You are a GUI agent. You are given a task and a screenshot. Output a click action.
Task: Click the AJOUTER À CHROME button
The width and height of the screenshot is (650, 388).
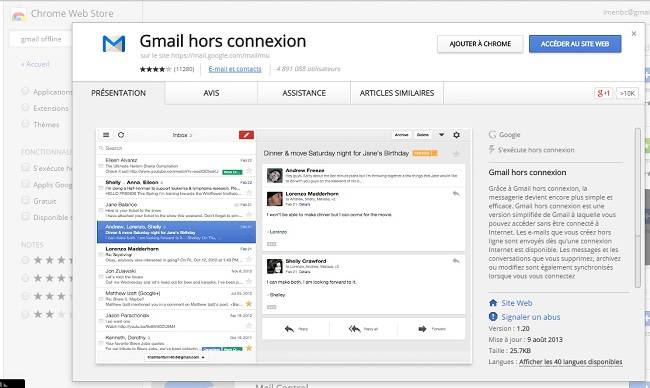coord(480,44)
